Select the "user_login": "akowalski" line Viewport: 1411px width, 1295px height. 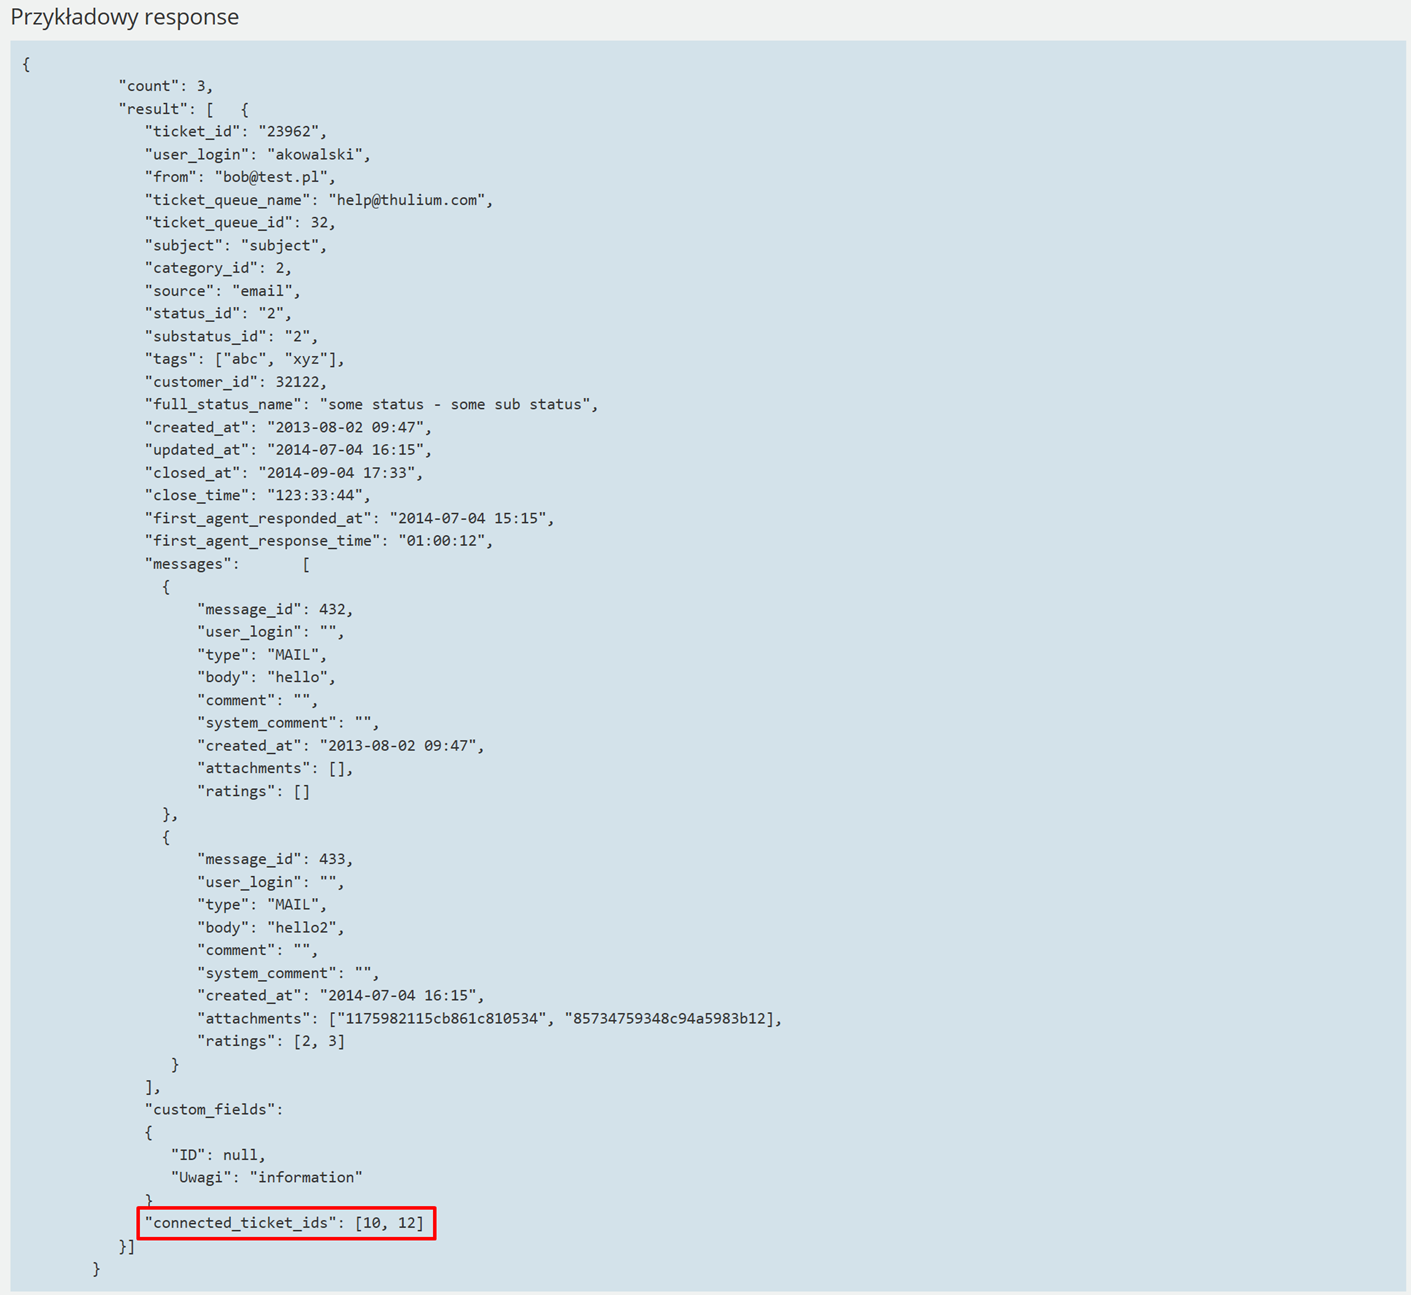(x=258, y=155)
